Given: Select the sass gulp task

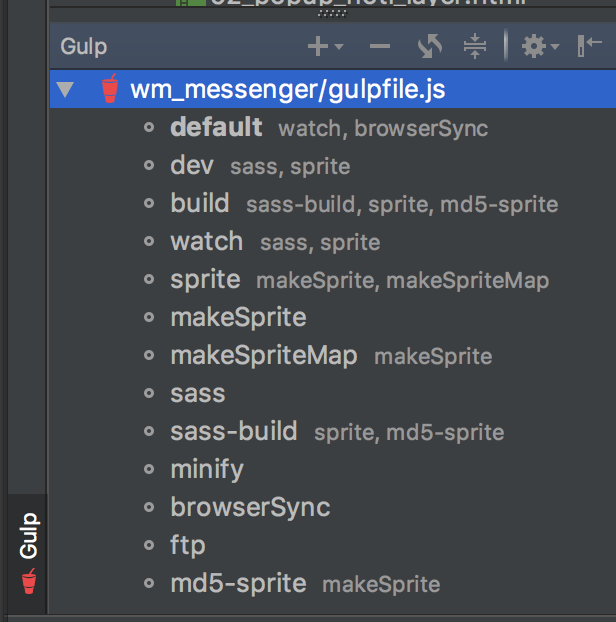Looking at the screenshot, I should (198, 394).
